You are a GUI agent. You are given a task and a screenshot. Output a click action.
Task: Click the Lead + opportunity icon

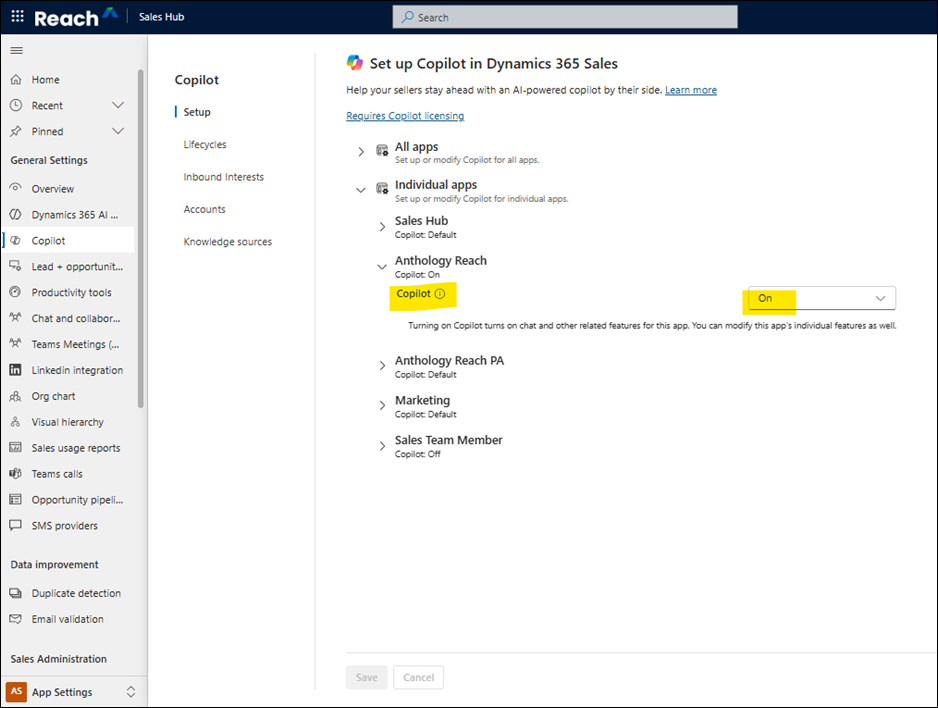point(16,266)
